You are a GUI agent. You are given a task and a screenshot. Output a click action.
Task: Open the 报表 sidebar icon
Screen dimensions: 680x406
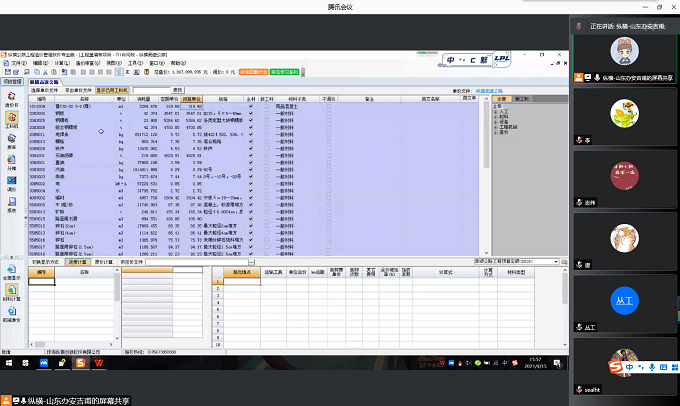click(x=12, y=204)
